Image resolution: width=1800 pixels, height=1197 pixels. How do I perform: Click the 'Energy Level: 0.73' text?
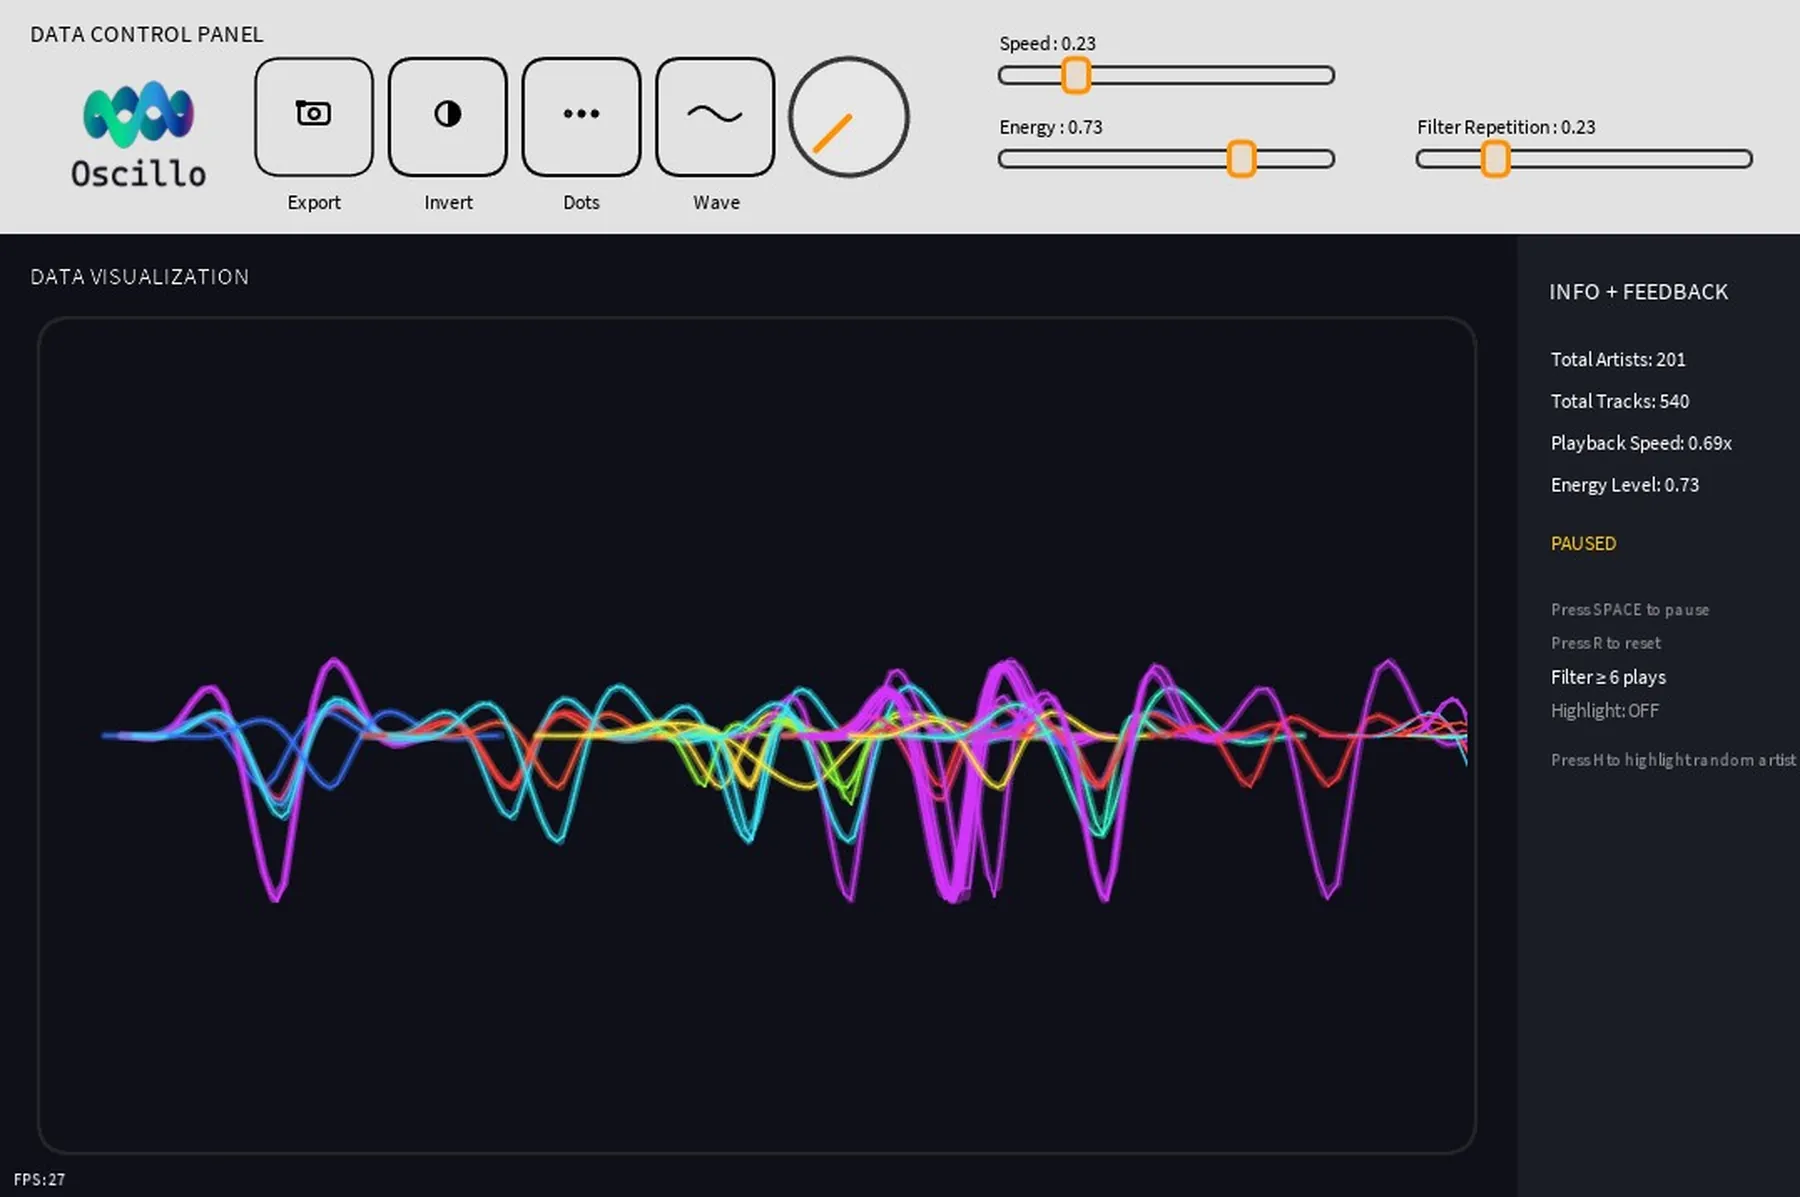tap(1625, 485)
